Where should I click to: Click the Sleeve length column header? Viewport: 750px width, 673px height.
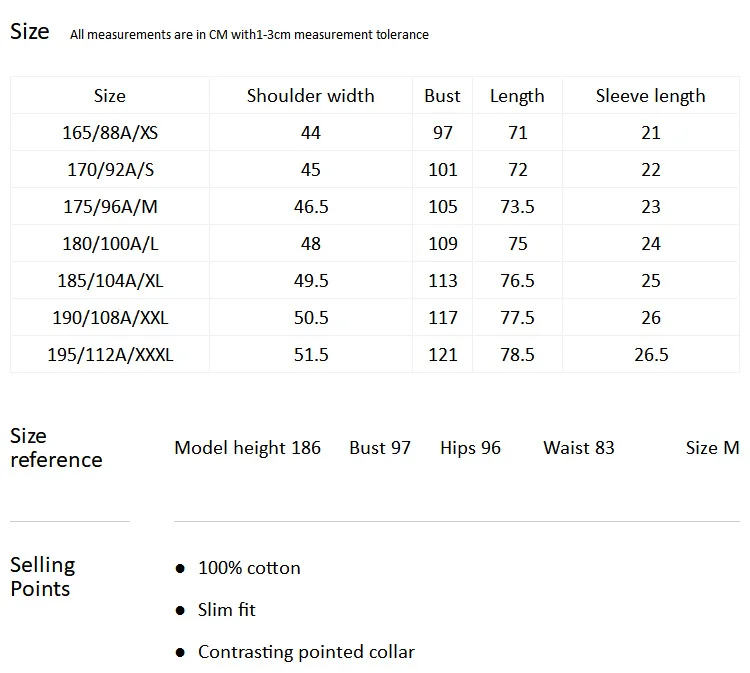tap(651, 96)
